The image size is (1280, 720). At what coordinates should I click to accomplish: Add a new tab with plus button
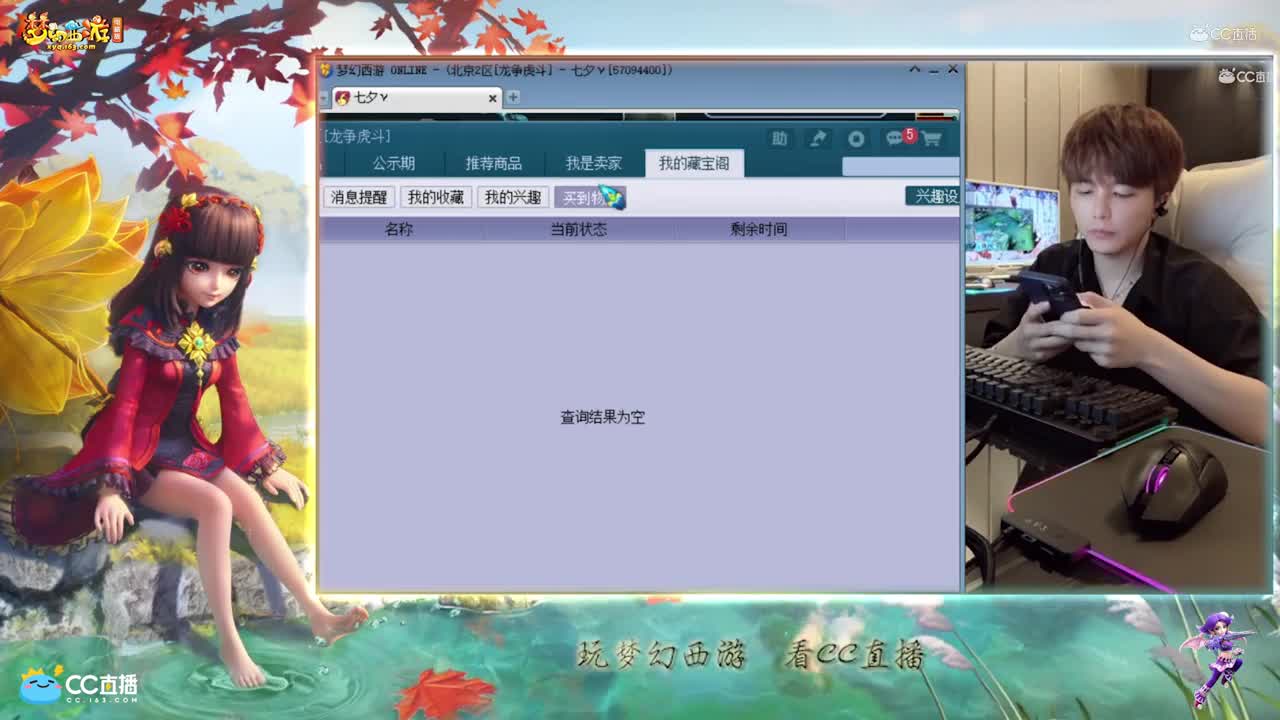point(513,97)
